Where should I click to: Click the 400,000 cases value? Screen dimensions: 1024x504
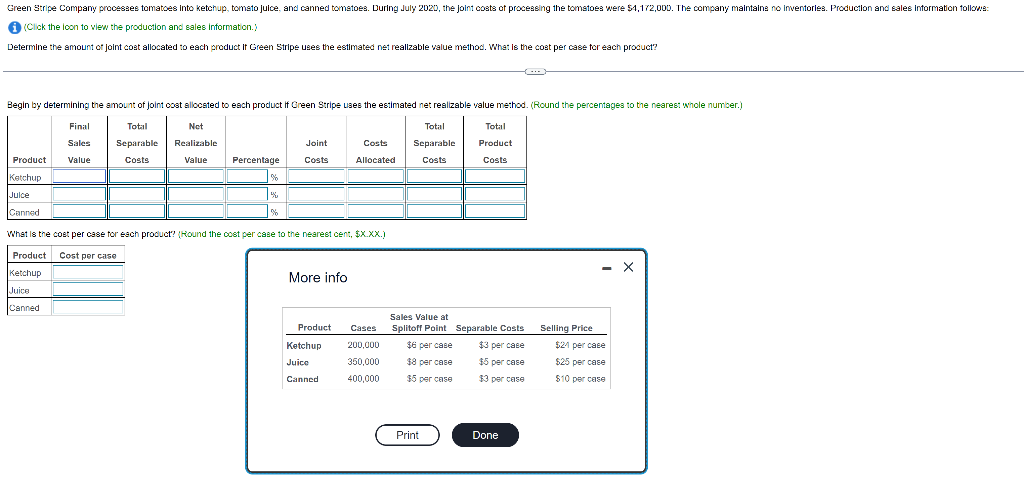(363, 379)
